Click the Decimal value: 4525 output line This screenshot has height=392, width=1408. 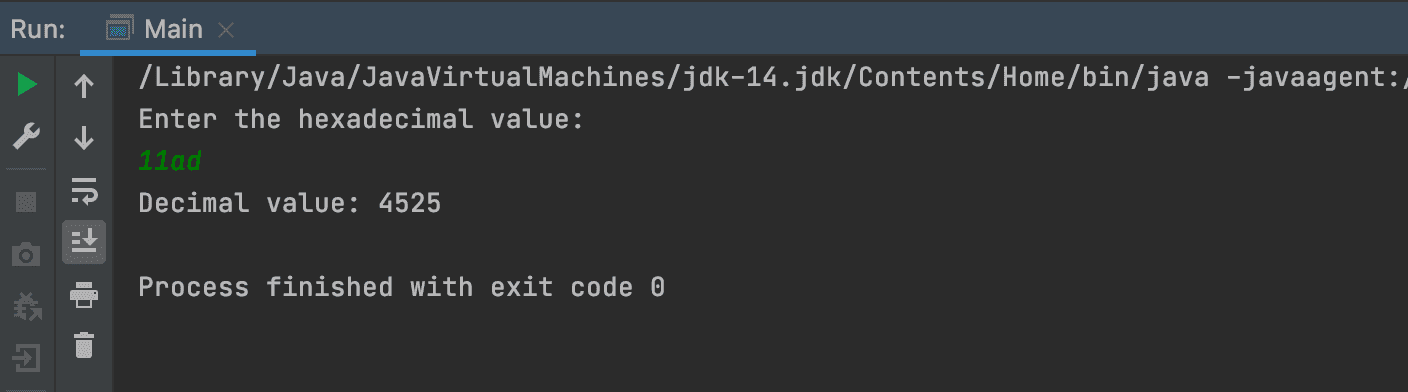click(x=290, y=203)
